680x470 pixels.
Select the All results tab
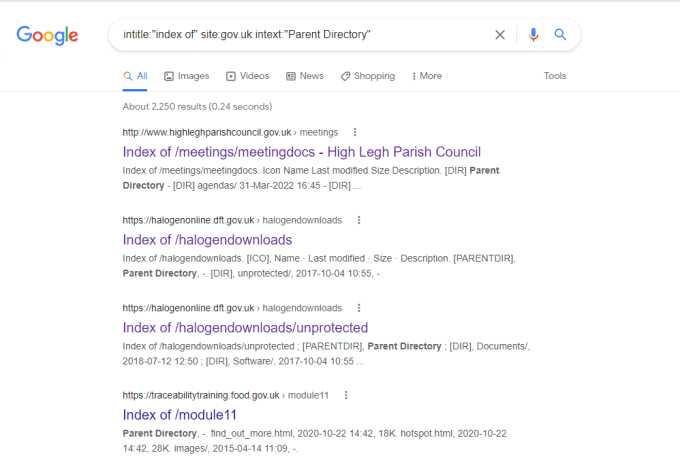coord(135,76)
